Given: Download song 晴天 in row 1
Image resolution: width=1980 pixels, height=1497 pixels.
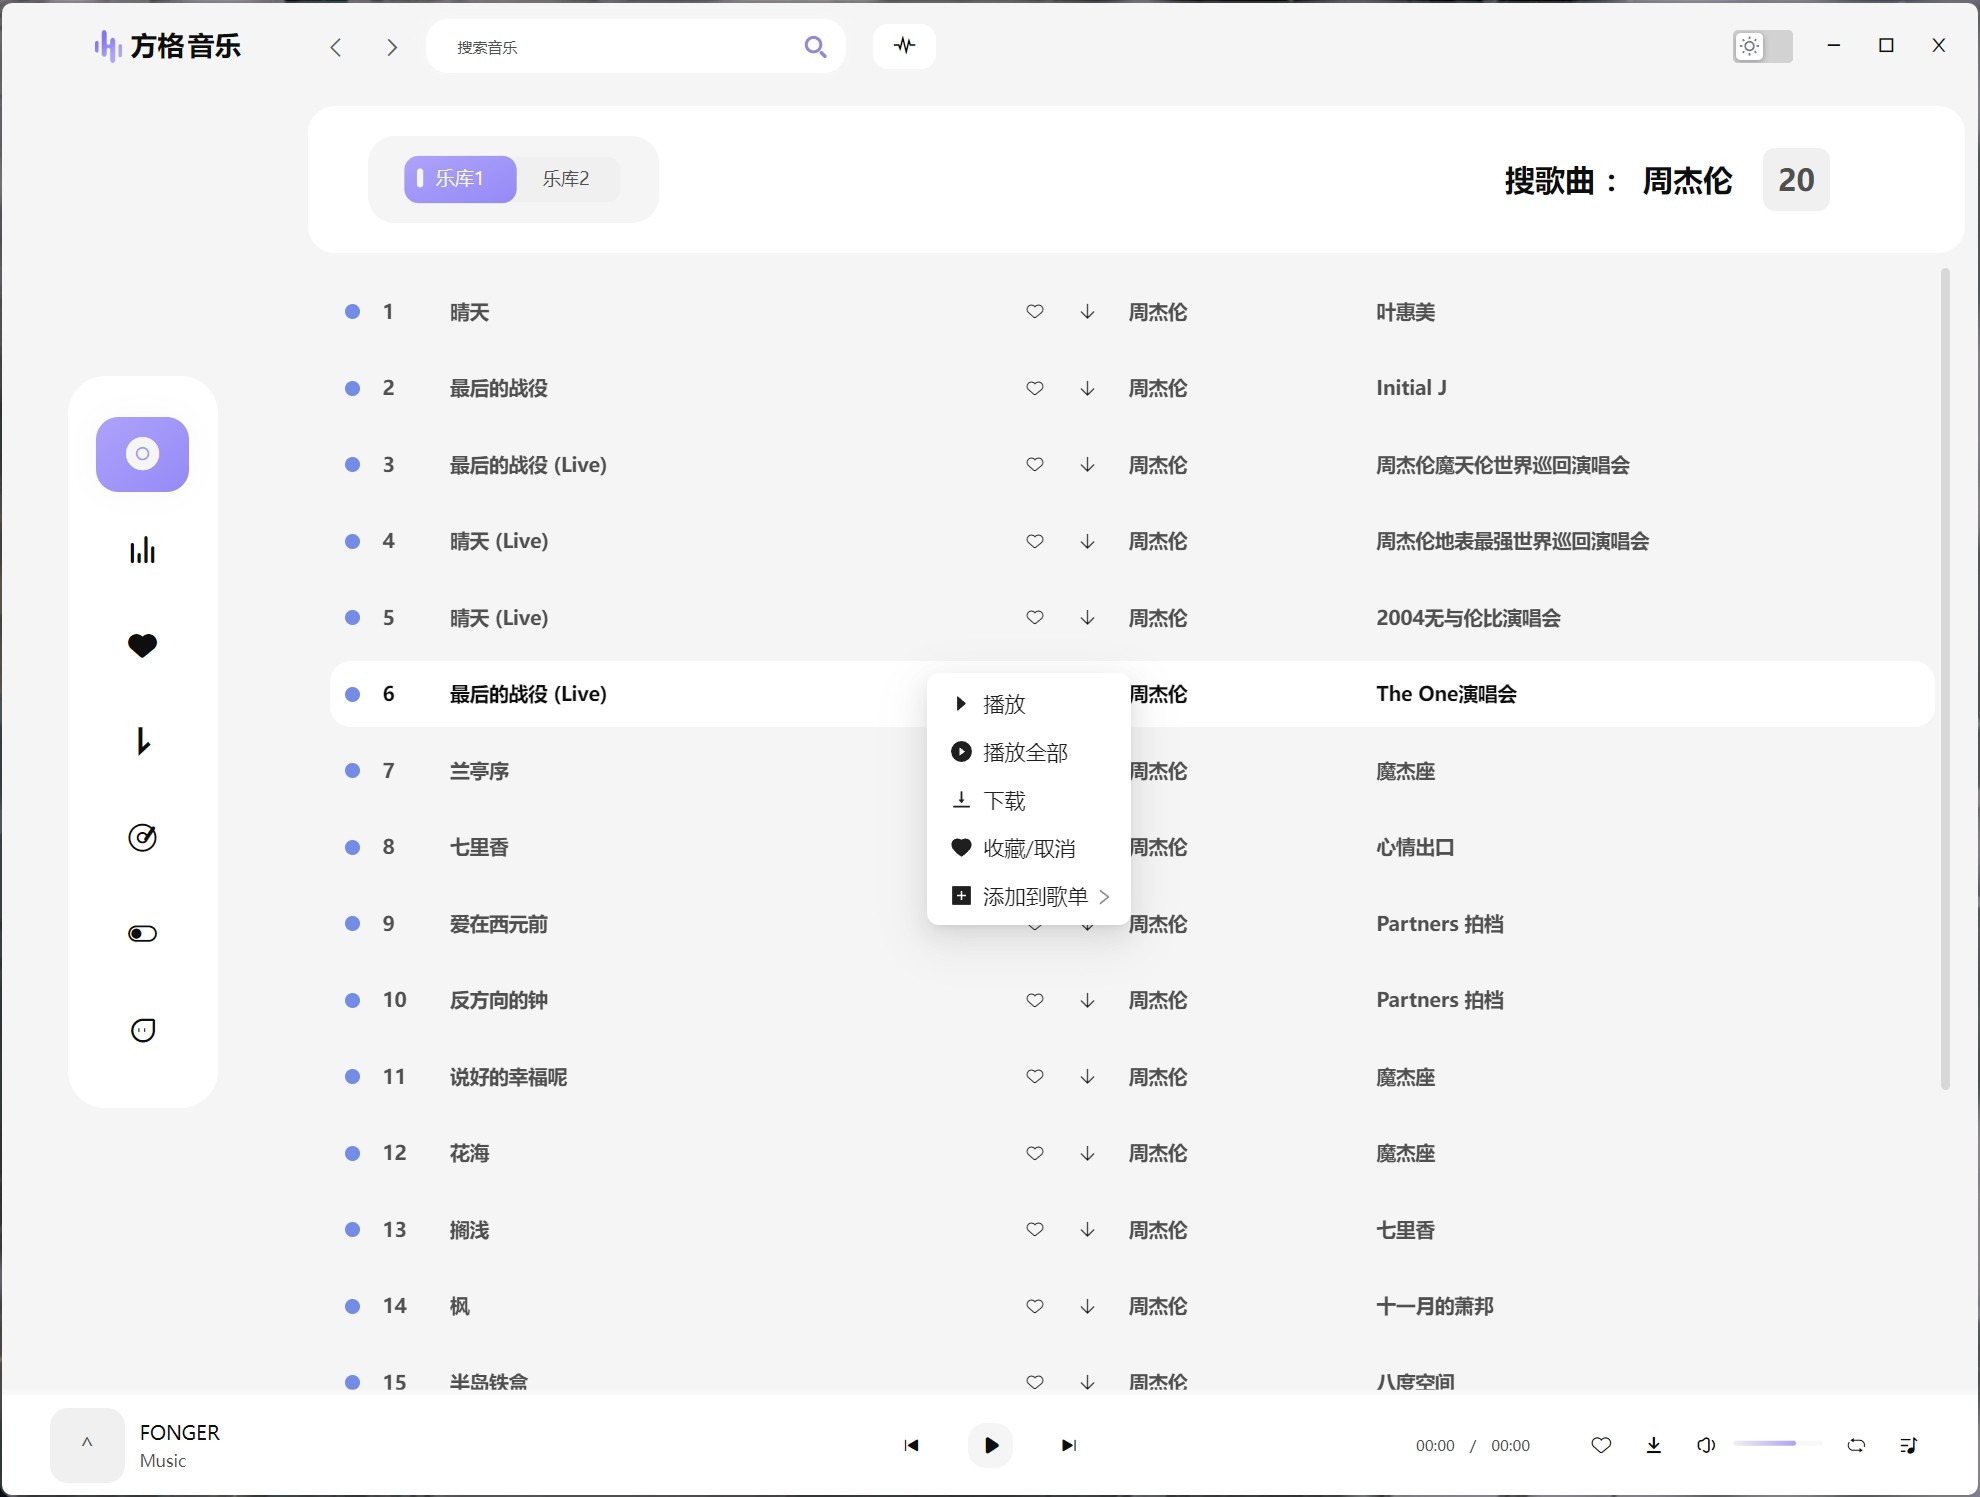Looking at the screenshot, I should (x=1087, y=312).
